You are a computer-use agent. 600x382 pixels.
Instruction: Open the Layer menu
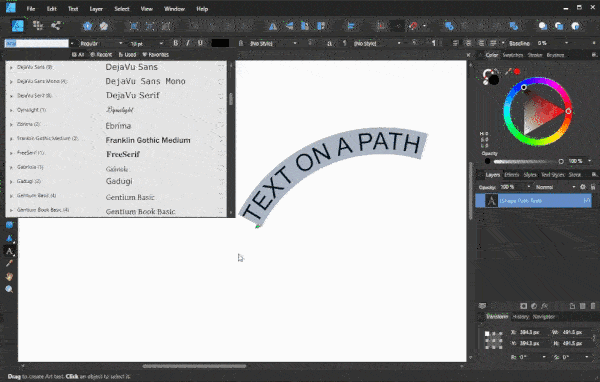[96, 9]
